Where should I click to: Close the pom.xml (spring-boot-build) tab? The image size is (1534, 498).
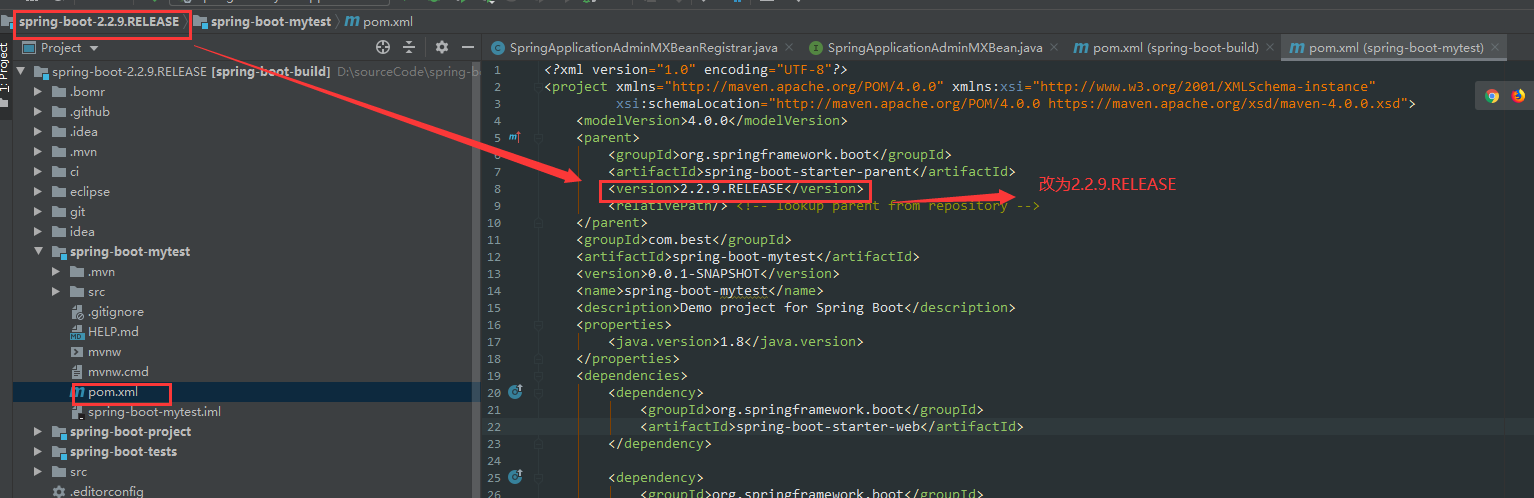(1269, 47)
